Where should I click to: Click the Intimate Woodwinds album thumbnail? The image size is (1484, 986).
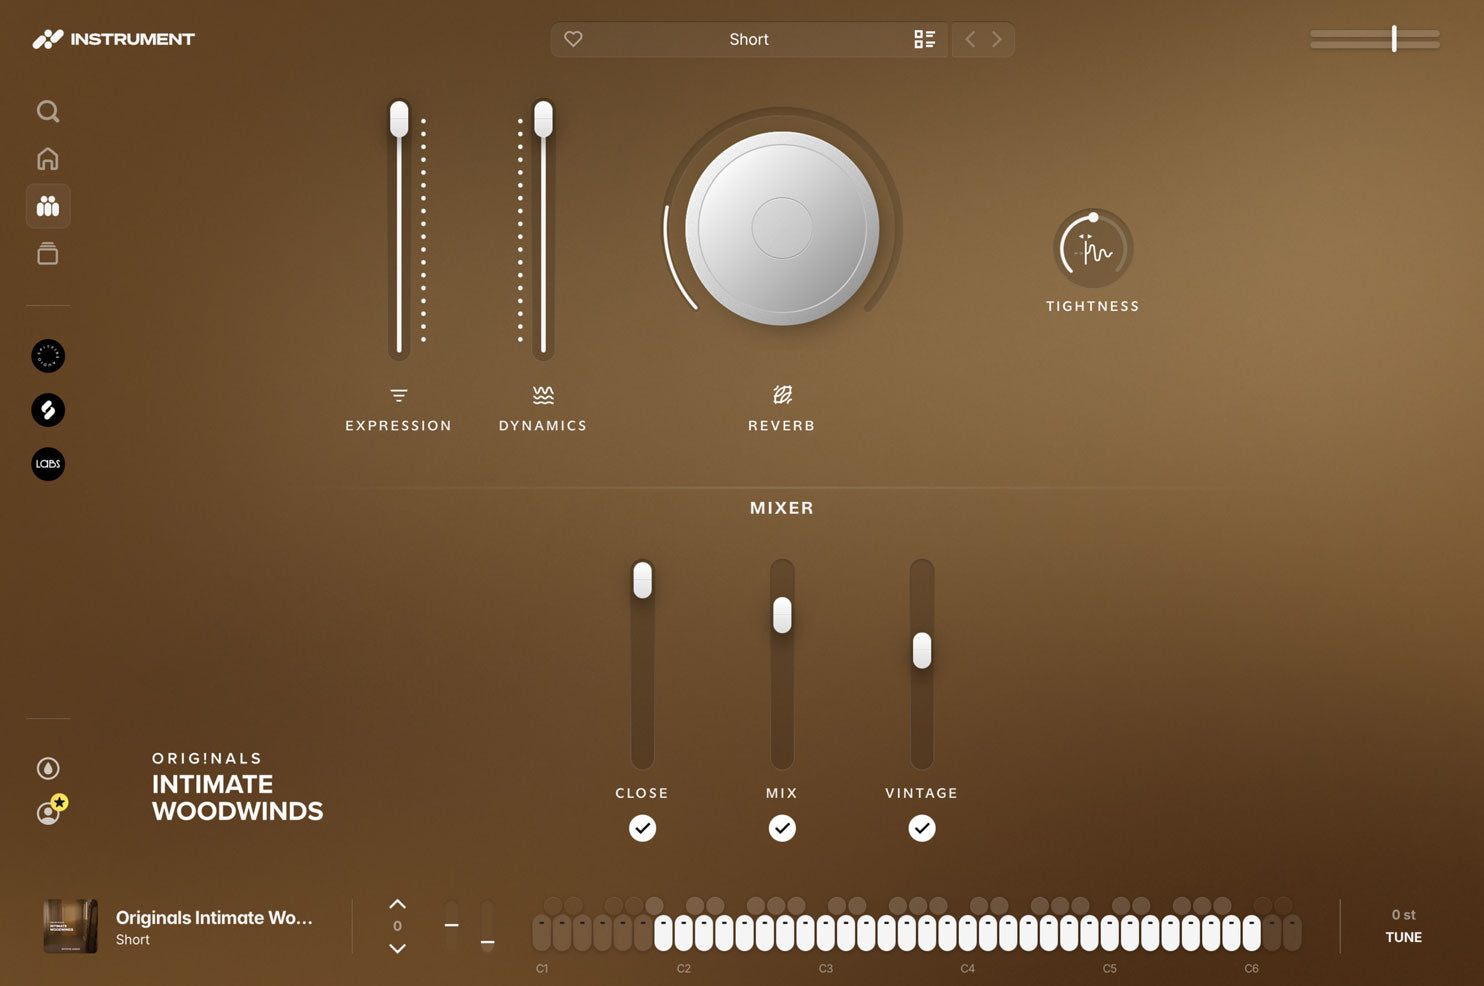click(70, 926)
